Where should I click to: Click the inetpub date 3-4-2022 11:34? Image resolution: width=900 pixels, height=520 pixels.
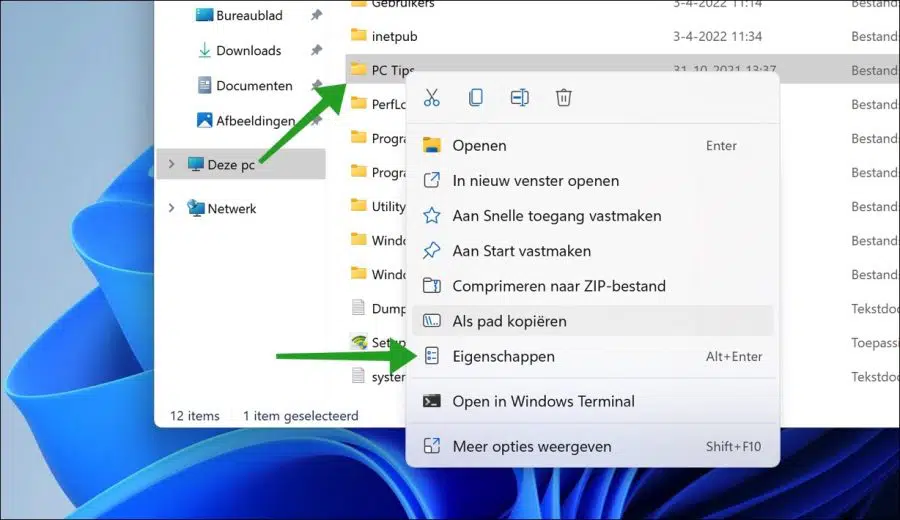717,37
